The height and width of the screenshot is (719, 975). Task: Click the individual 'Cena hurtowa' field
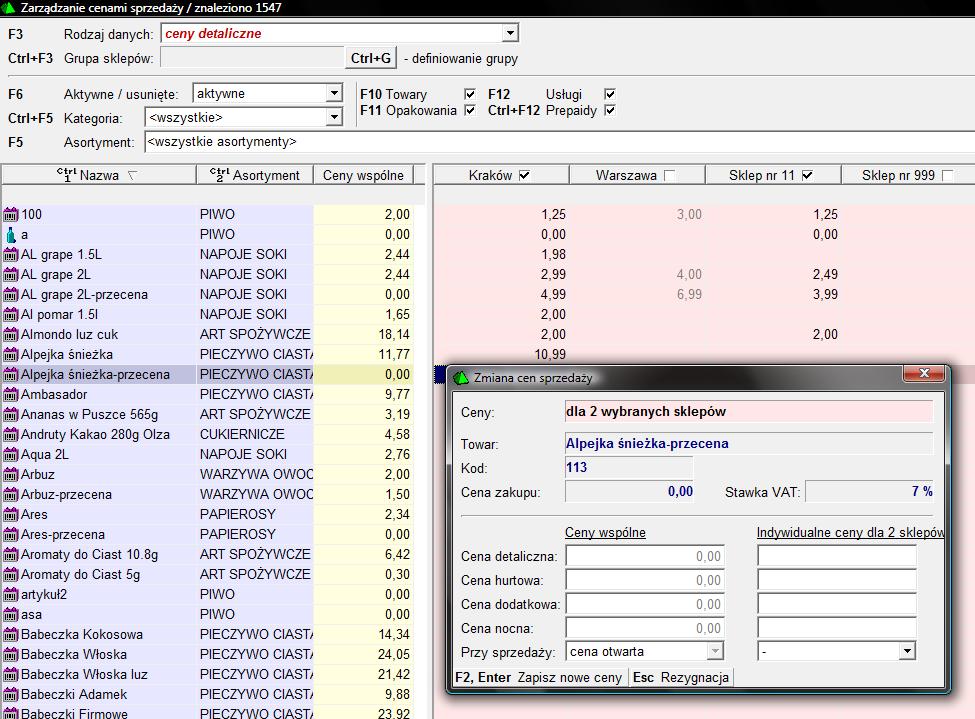point(837,580)
